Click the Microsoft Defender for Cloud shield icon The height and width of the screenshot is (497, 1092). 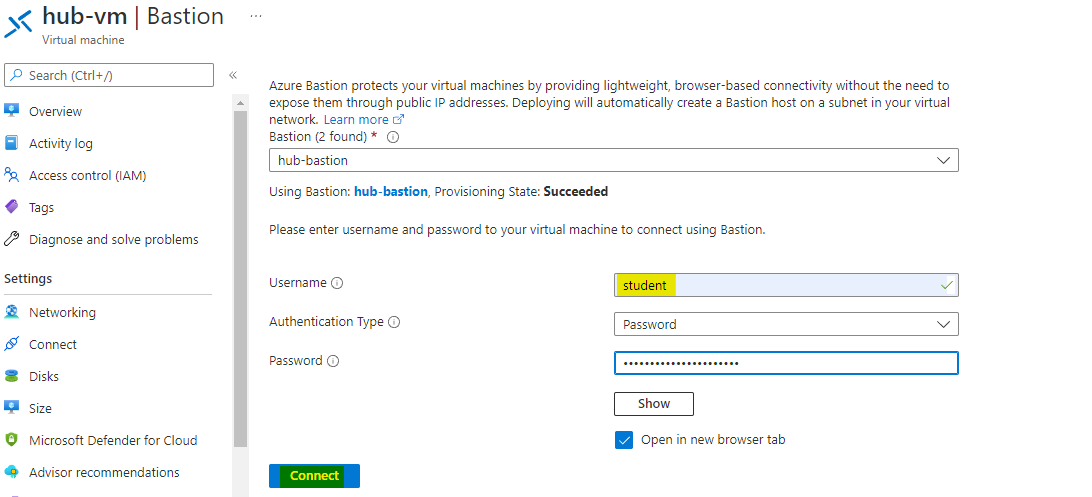(x=12, y=440)
